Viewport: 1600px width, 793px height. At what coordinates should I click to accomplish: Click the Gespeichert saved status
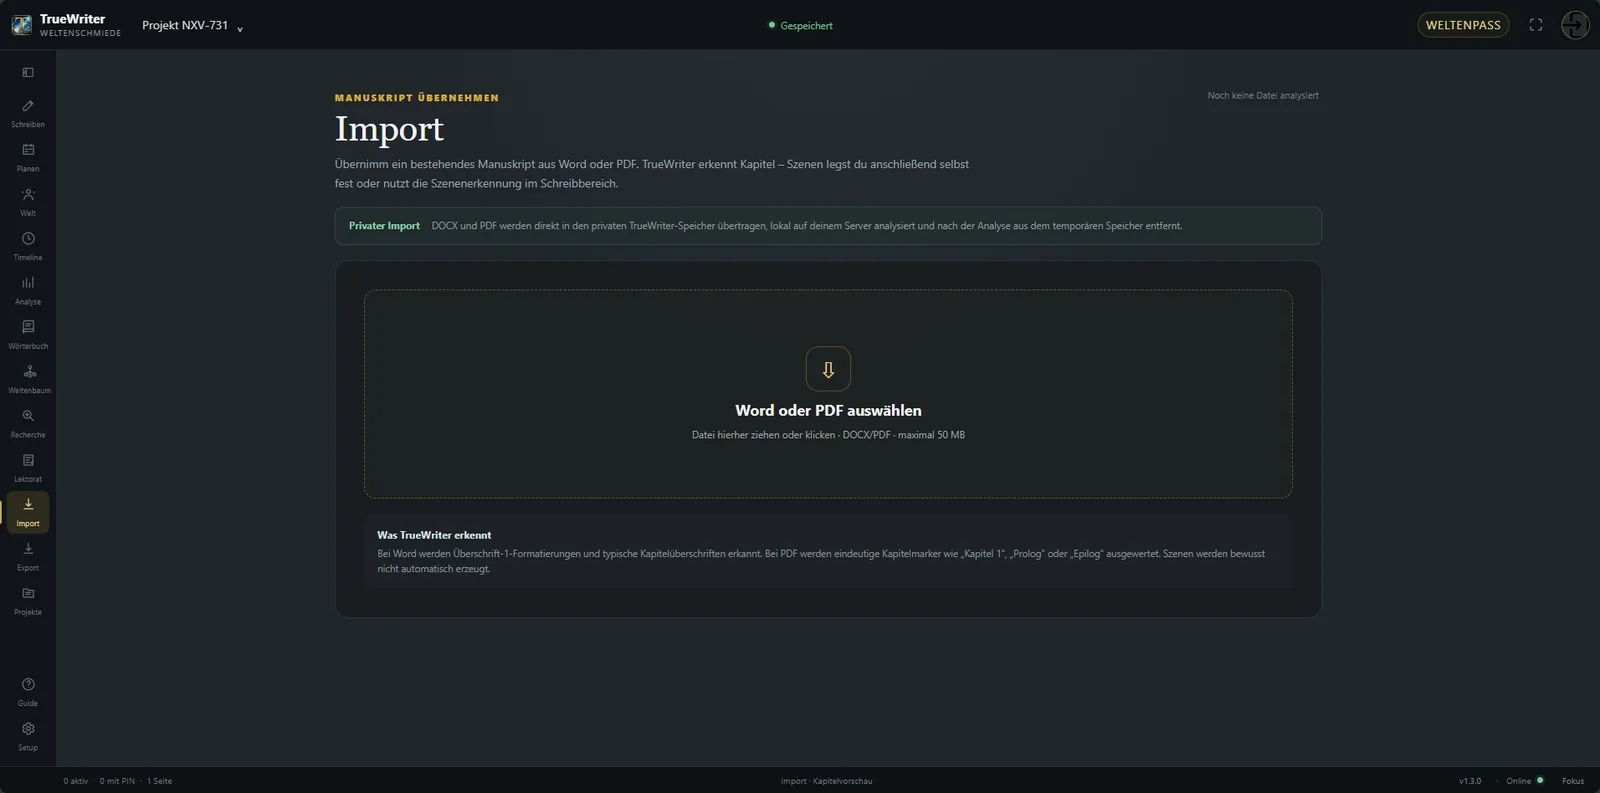coord(800,26)
